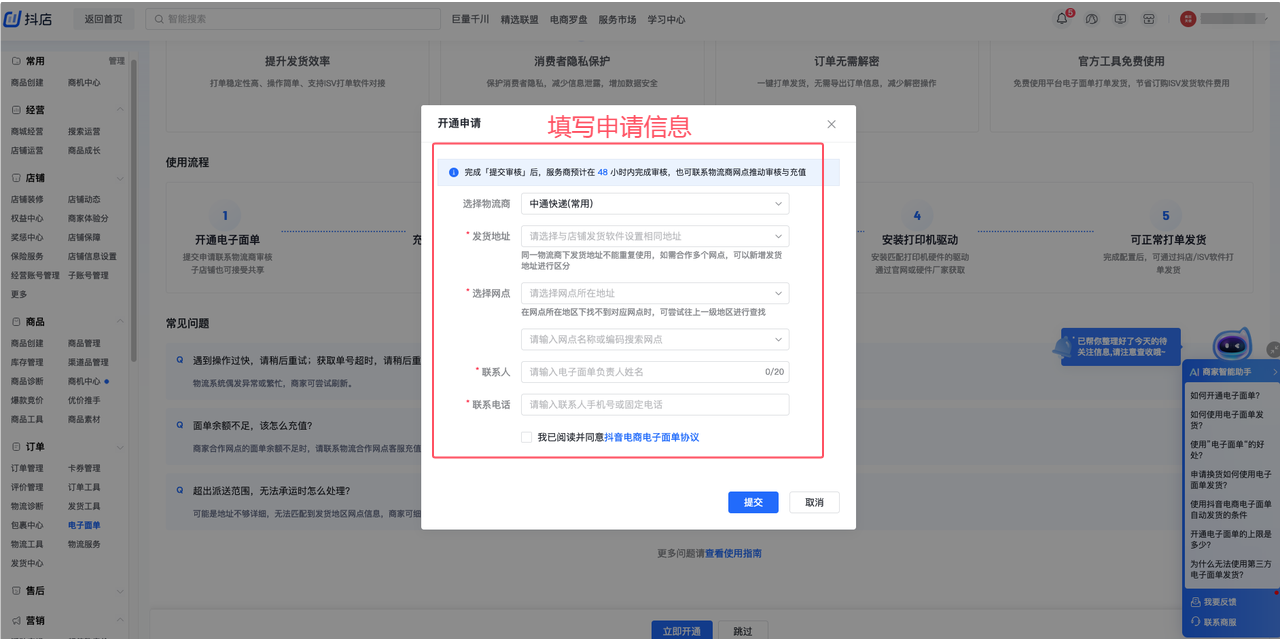The width and height of the screenshot is (1280, 643).
Task: Open 电子面单 in the sidebar
Action: click(84, 525)
